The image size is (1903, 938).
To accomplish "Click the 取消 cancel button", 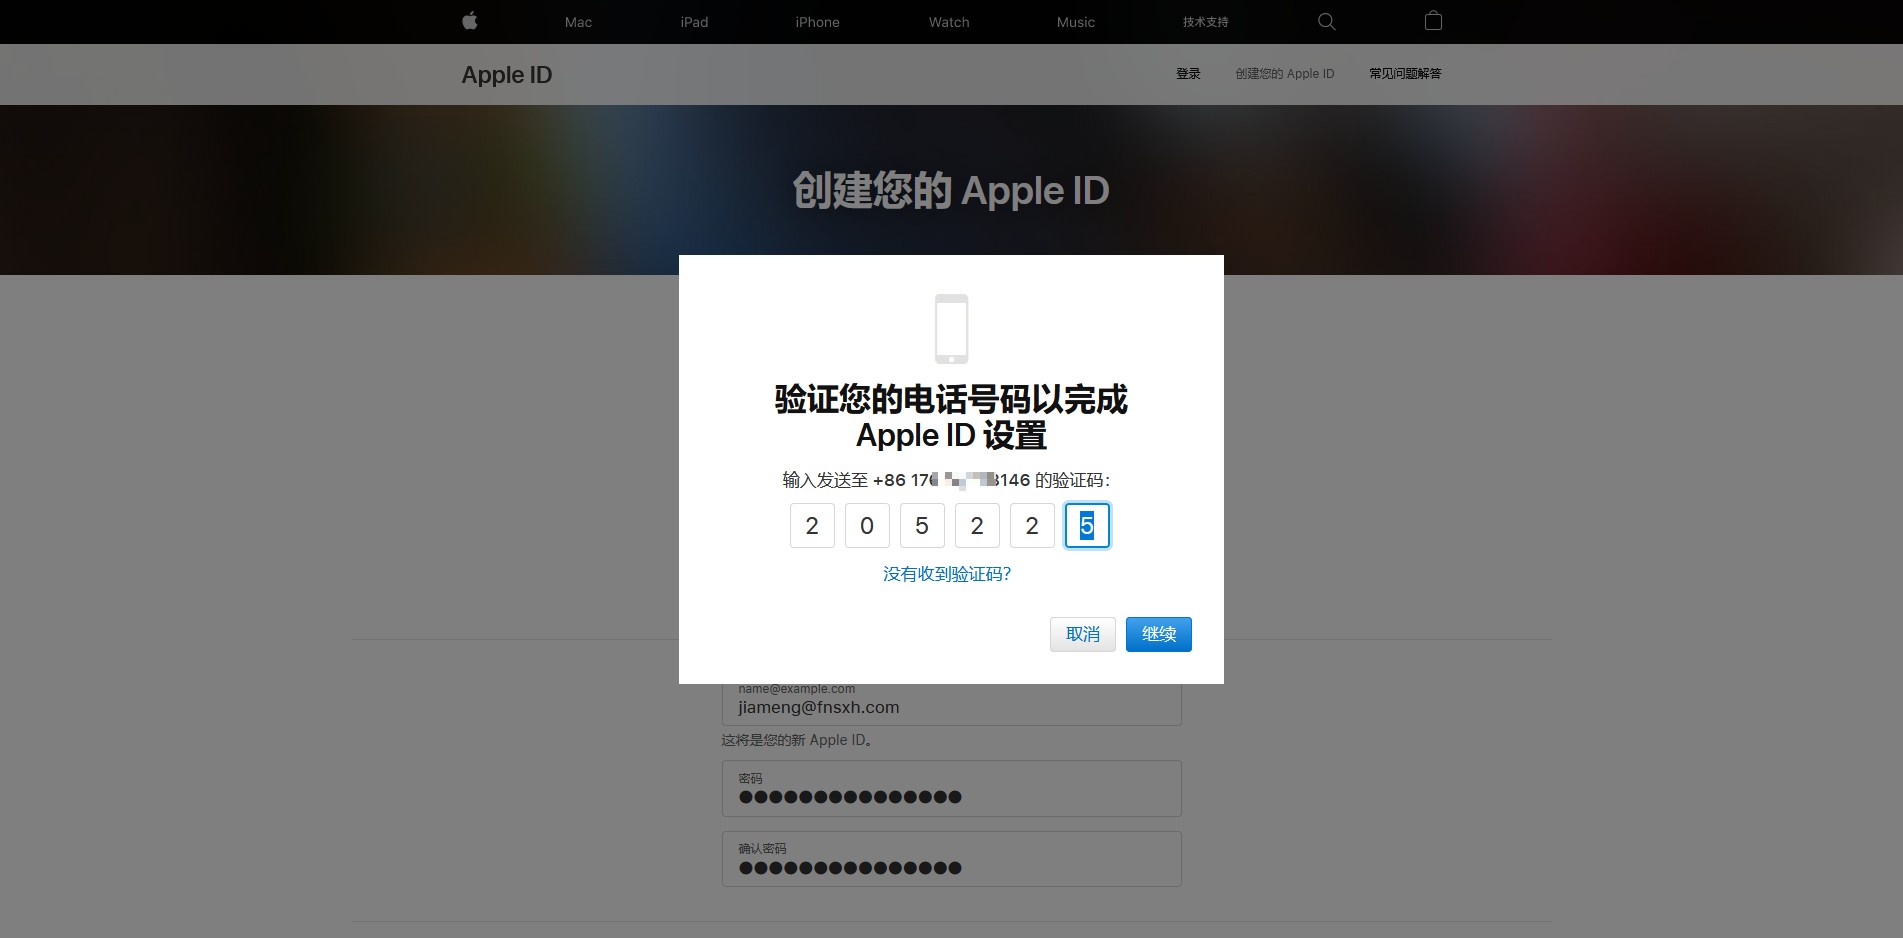I will 1083,634.
